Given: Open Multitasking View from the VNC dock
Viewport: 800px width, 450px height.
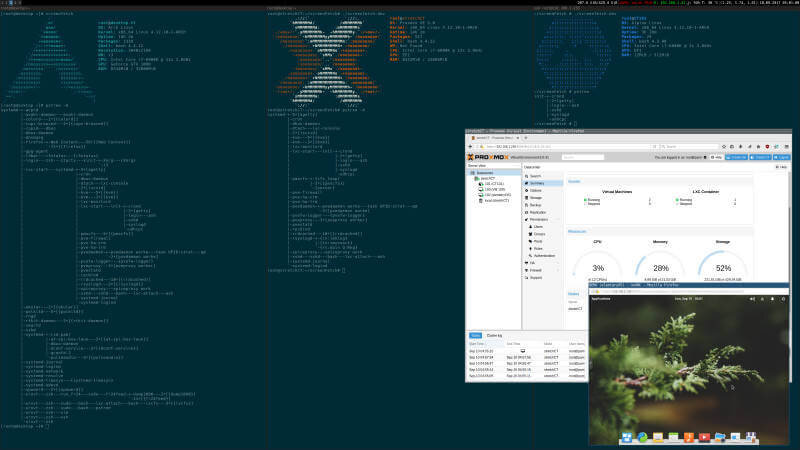Looking at the screenshot, I should coord(627,437).
